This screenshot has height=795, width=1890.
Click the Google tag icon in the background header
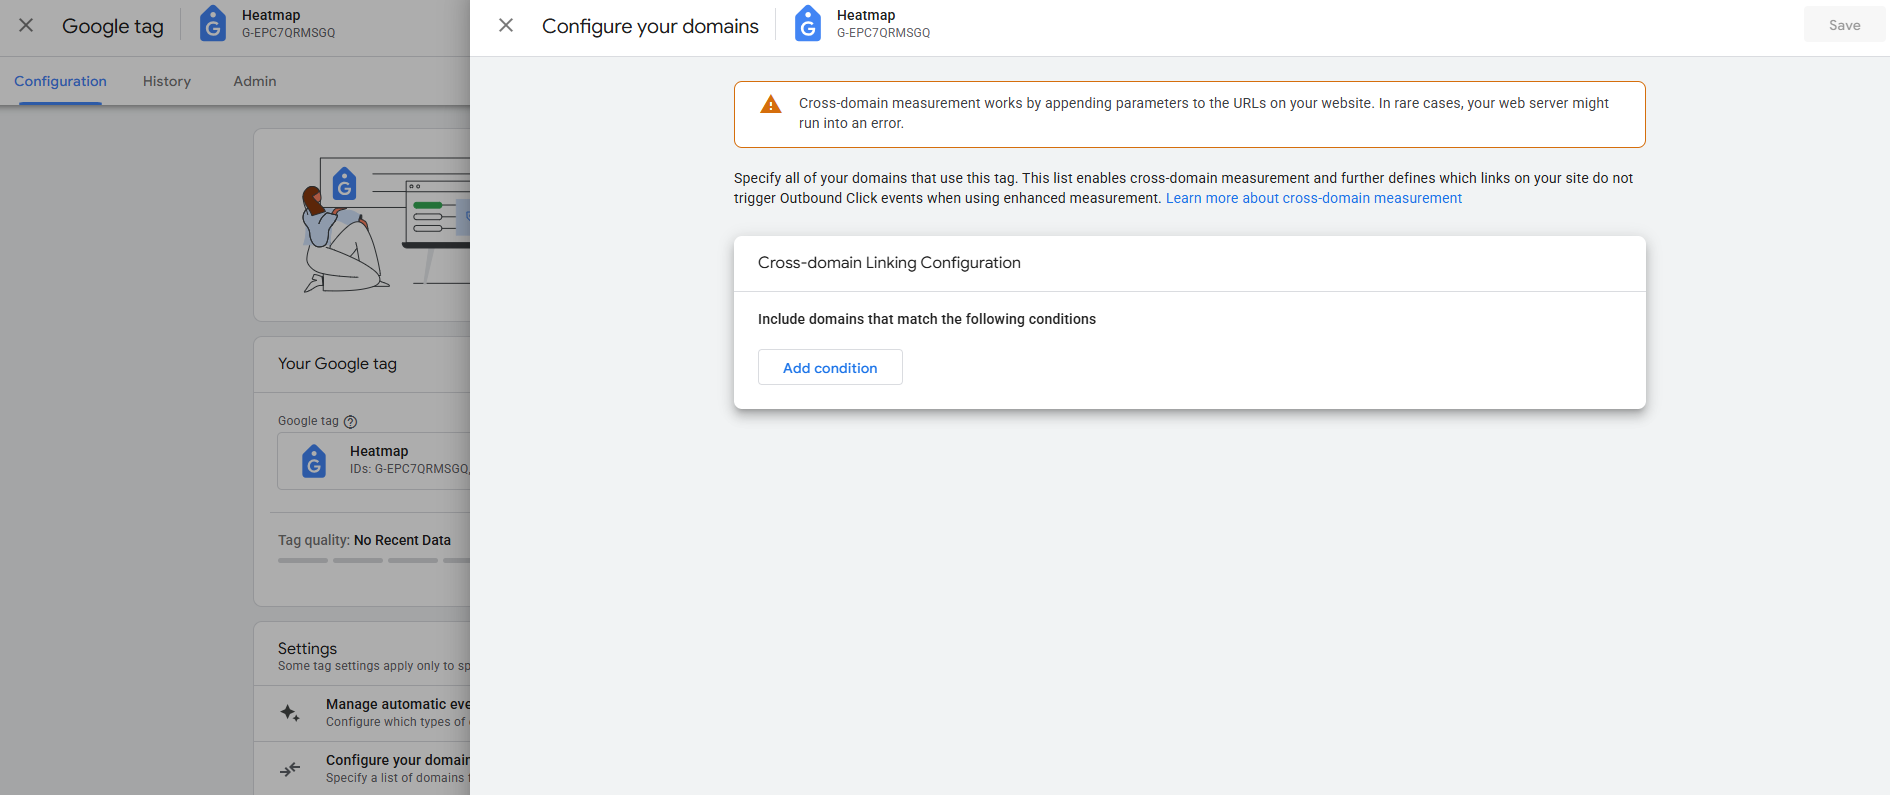[213, 24]
